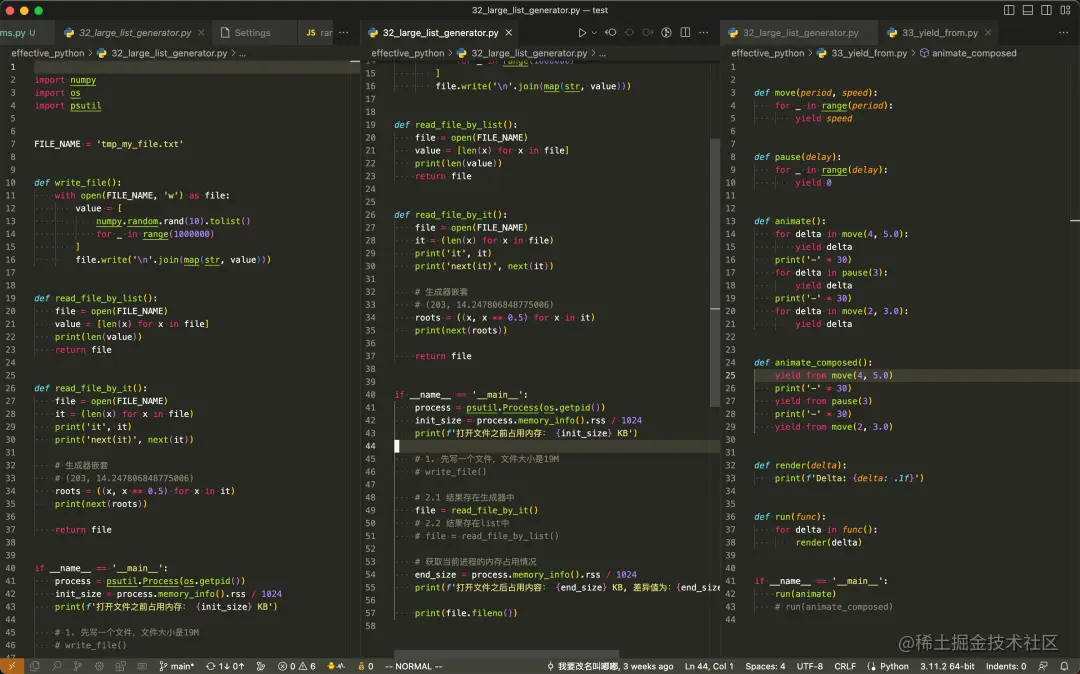Click effective_python breadcrumb in right editor
This screenshot has height=674, width=1080.
tap(767, 53)
